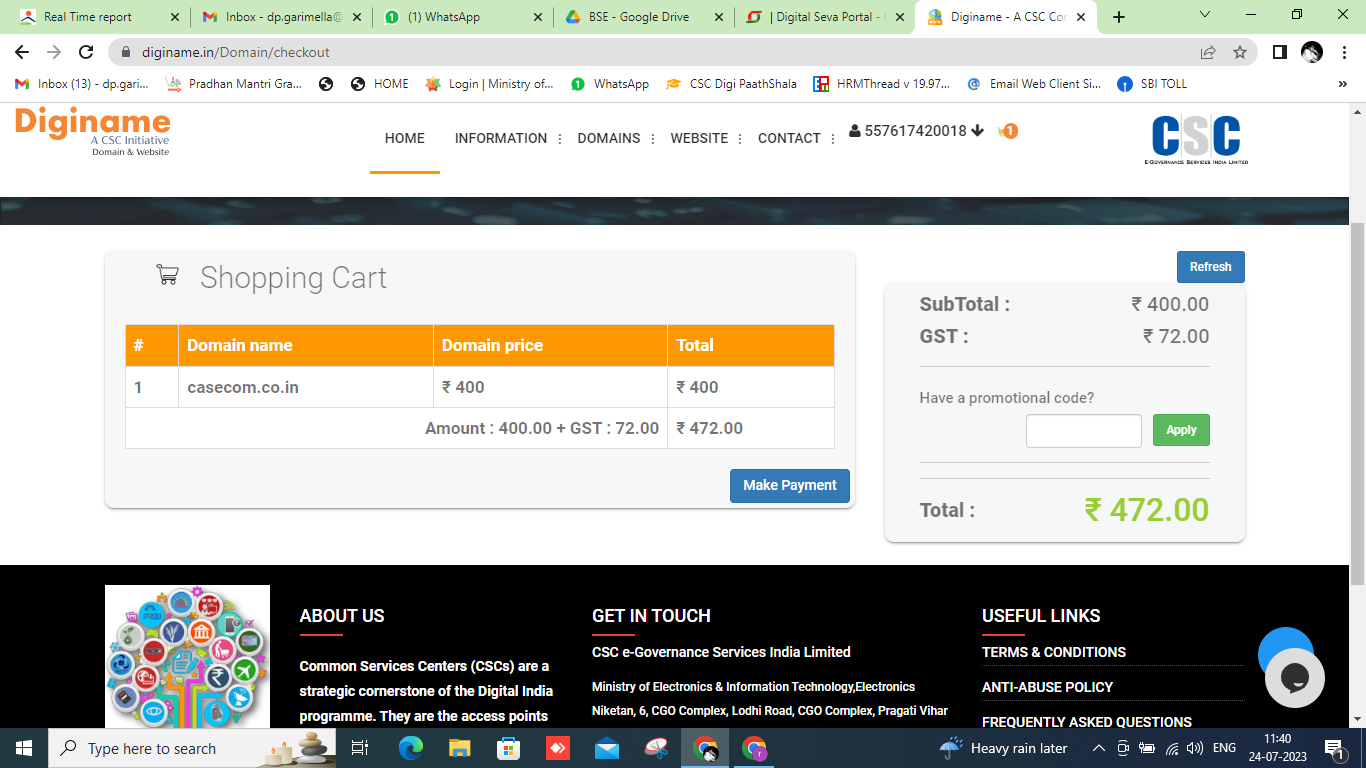Viewport: 1366px width, 768px height.
Task: Expand the INFORMATION menu dots
Action: 560,139
